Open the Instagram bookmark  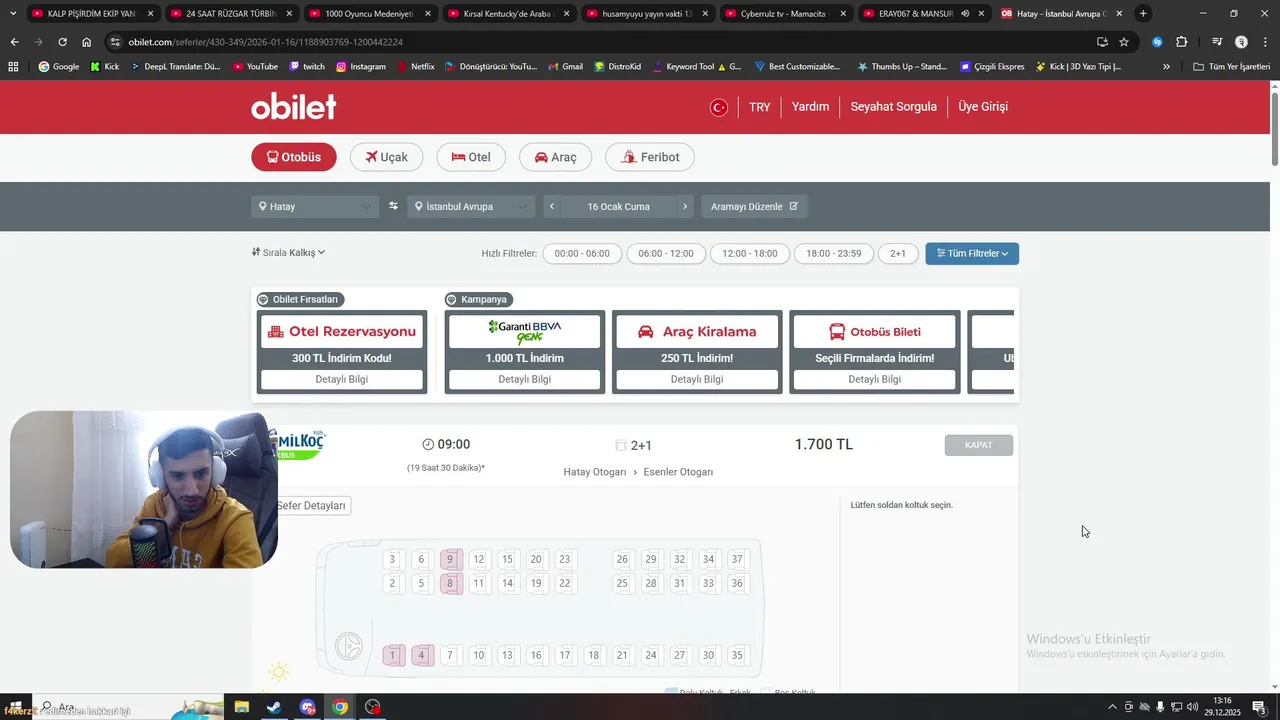click(361, 67)
